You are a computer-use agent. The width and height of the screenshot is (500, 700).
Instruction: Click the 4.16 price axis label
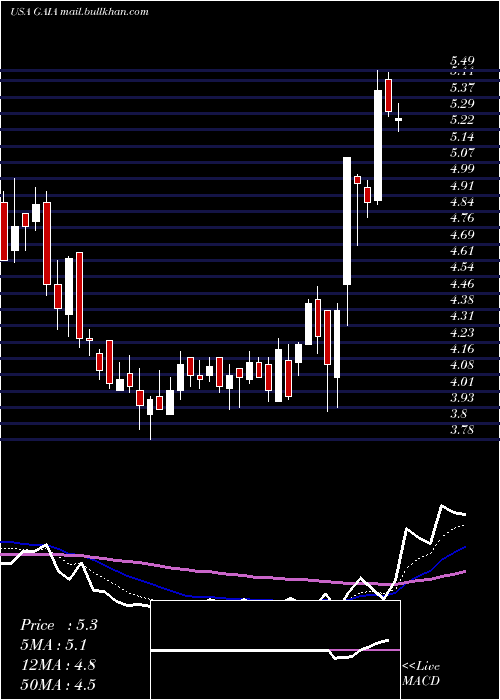[462, 349]
